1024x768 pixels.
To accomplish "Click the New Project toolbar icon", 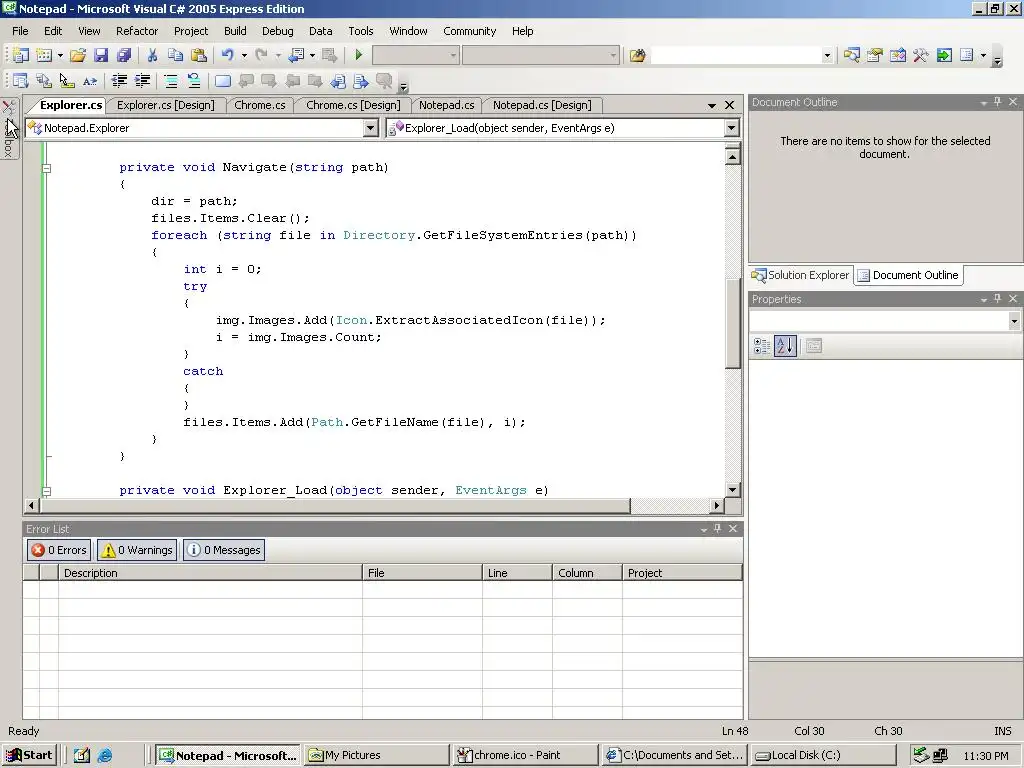I will pyautogui.click(x=20, y=56).
